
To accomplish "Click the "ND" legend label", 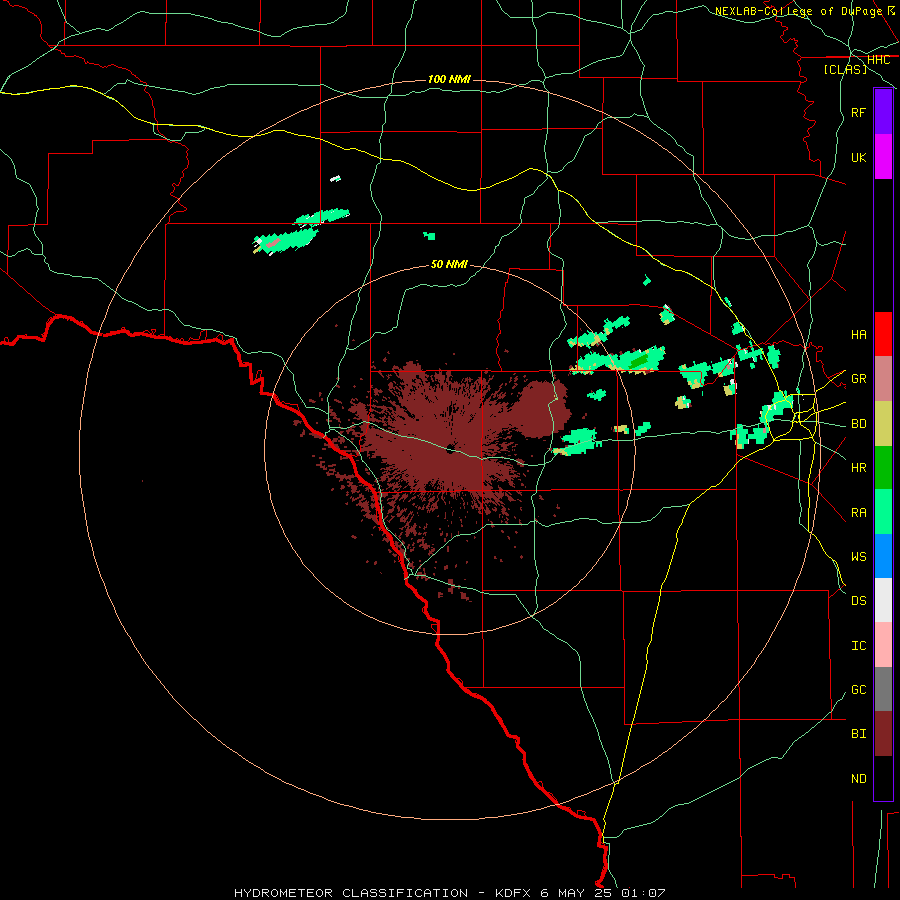I will pos(858,779).
